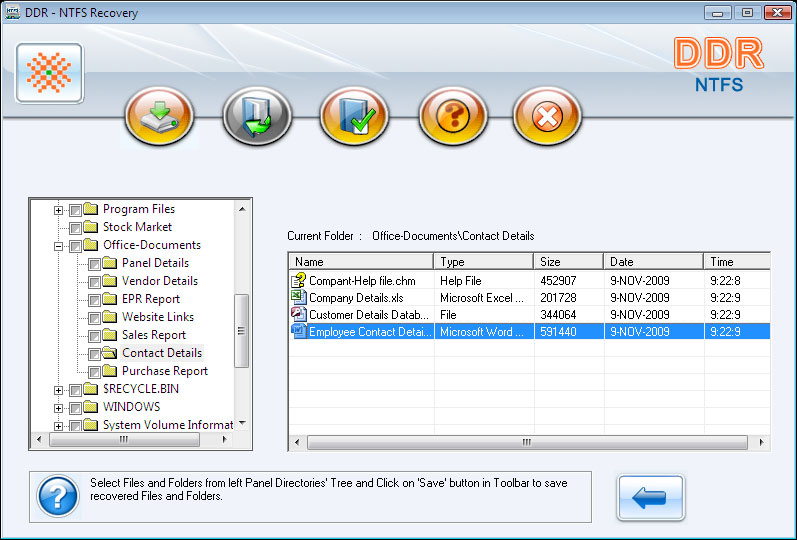
Task: Click the Help File type cell
Action: click(x=461, y=280)
